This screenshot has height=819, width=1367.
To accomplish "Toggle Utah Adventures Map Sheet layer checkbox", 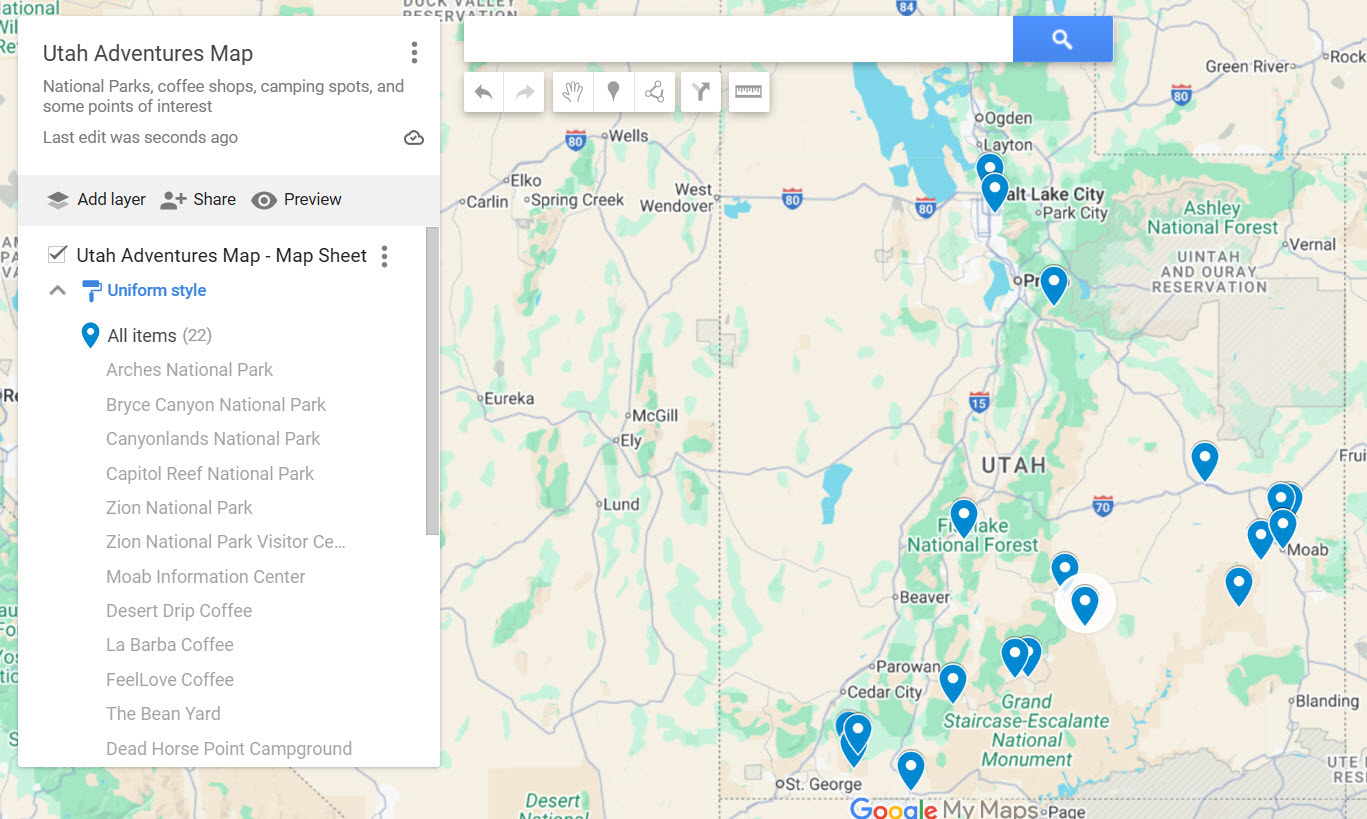I will (57, 255).
